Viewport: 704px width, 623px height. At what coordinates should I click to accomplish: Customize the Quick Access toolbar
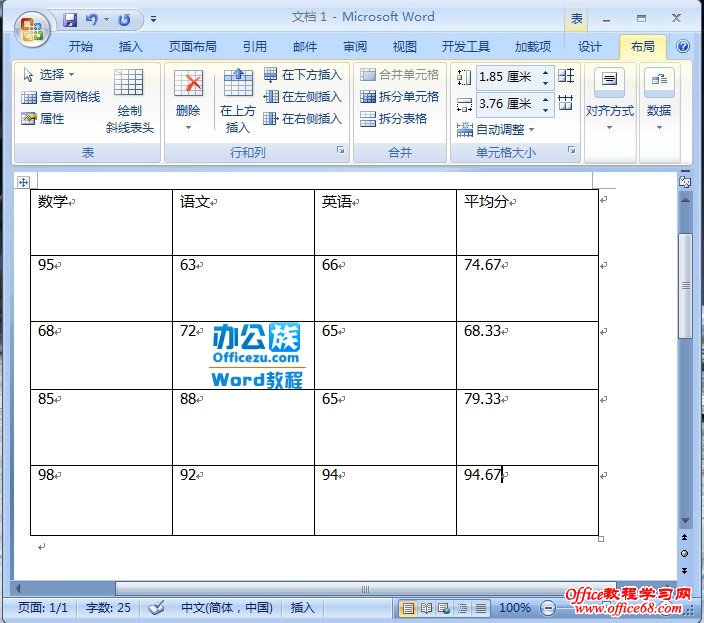click(154, 19)
